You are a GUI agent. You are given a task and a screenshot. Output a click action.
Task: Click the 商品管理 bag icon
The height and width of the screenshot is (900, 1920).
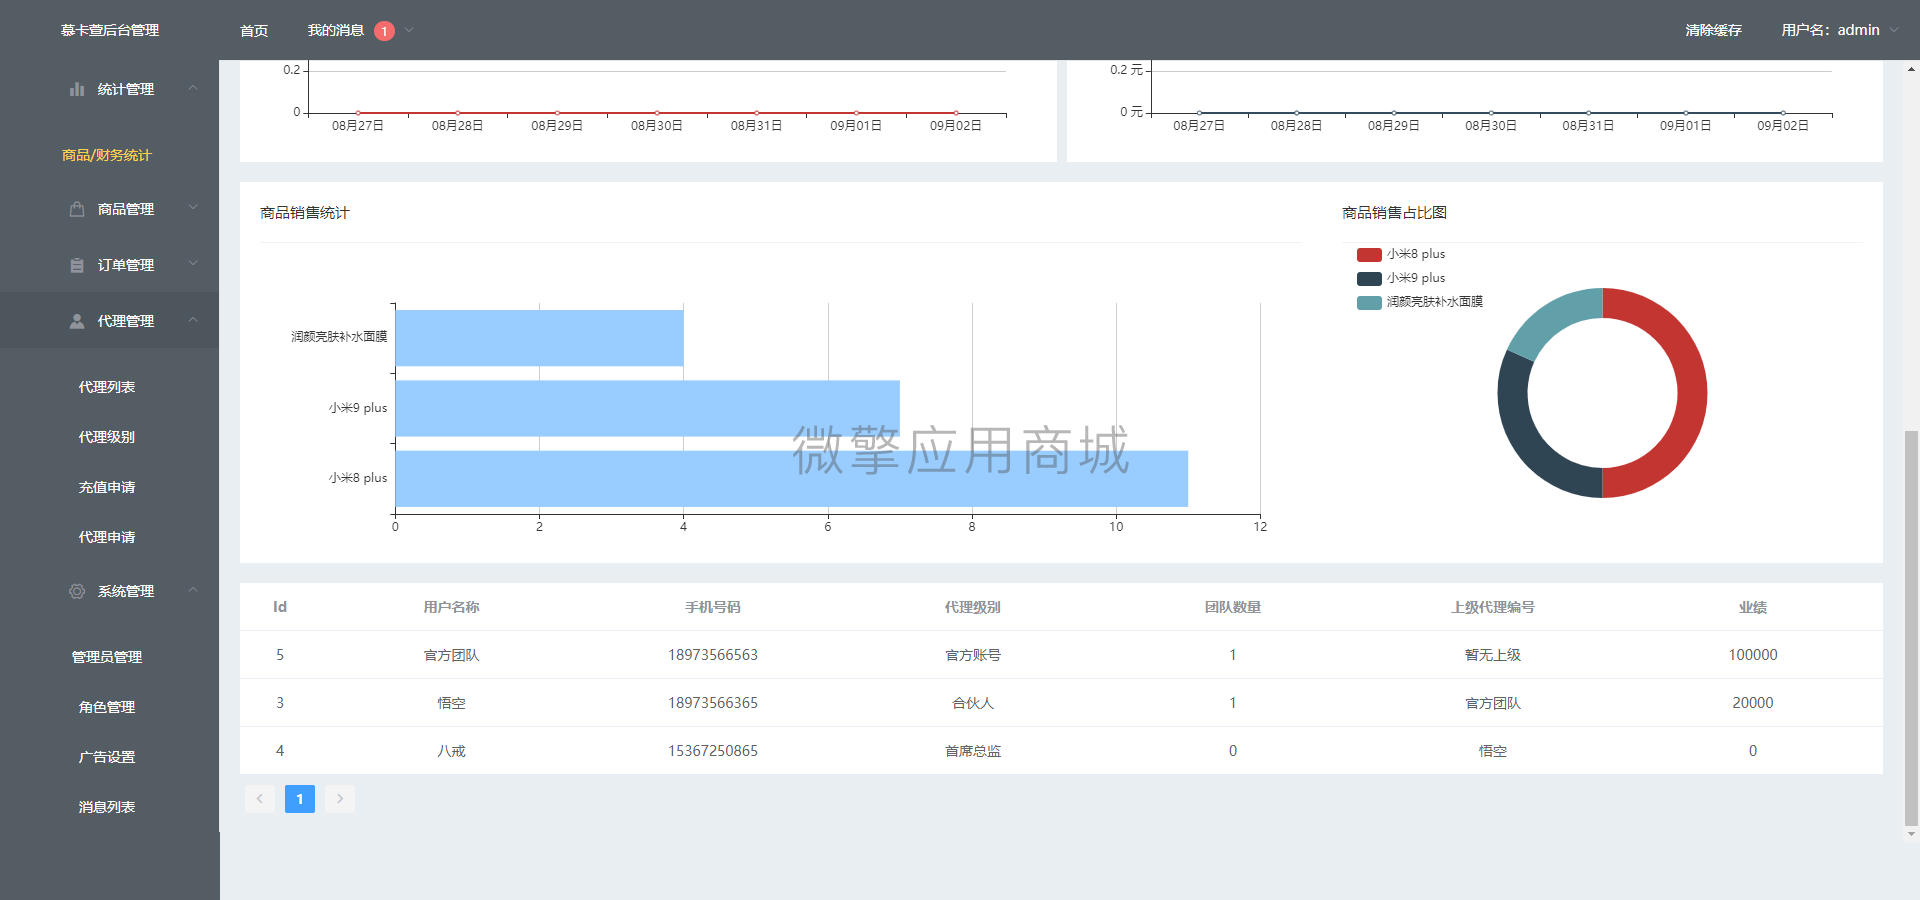coord(77,209)
